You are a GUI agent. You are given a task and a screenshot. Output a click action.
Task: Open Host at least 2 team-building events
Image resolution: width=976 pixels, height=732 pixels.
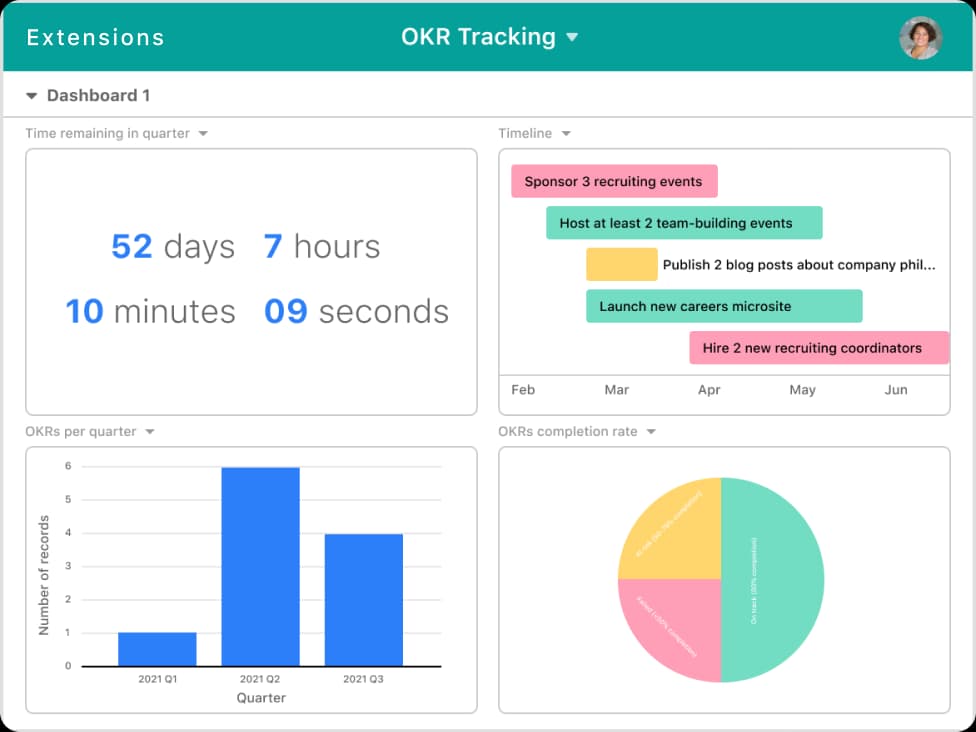pyautogui.click(x=684, y=223)
